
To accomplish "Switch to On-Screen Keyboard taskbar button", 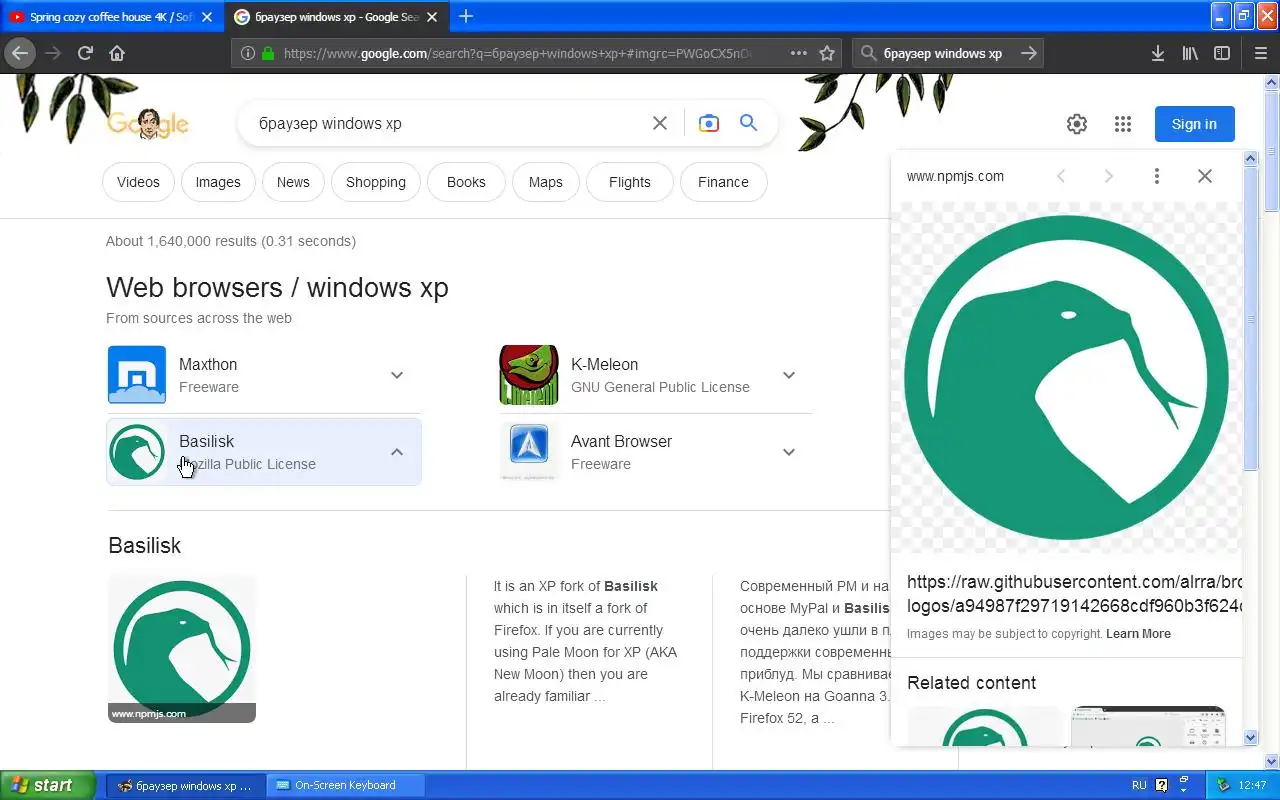I will point(346,785).
